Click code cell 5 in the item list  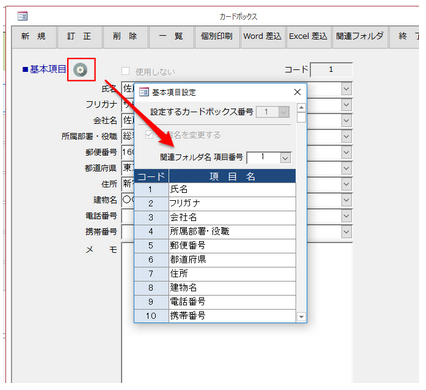151,246
